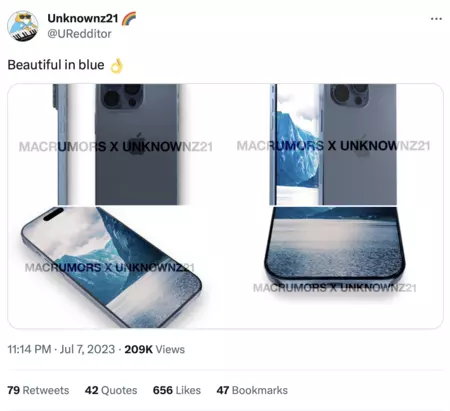Click the Dynamic Island on the angled iPhone
This screenshot has width=450, height=411.
pyautogui.click(x=53, y=214)
